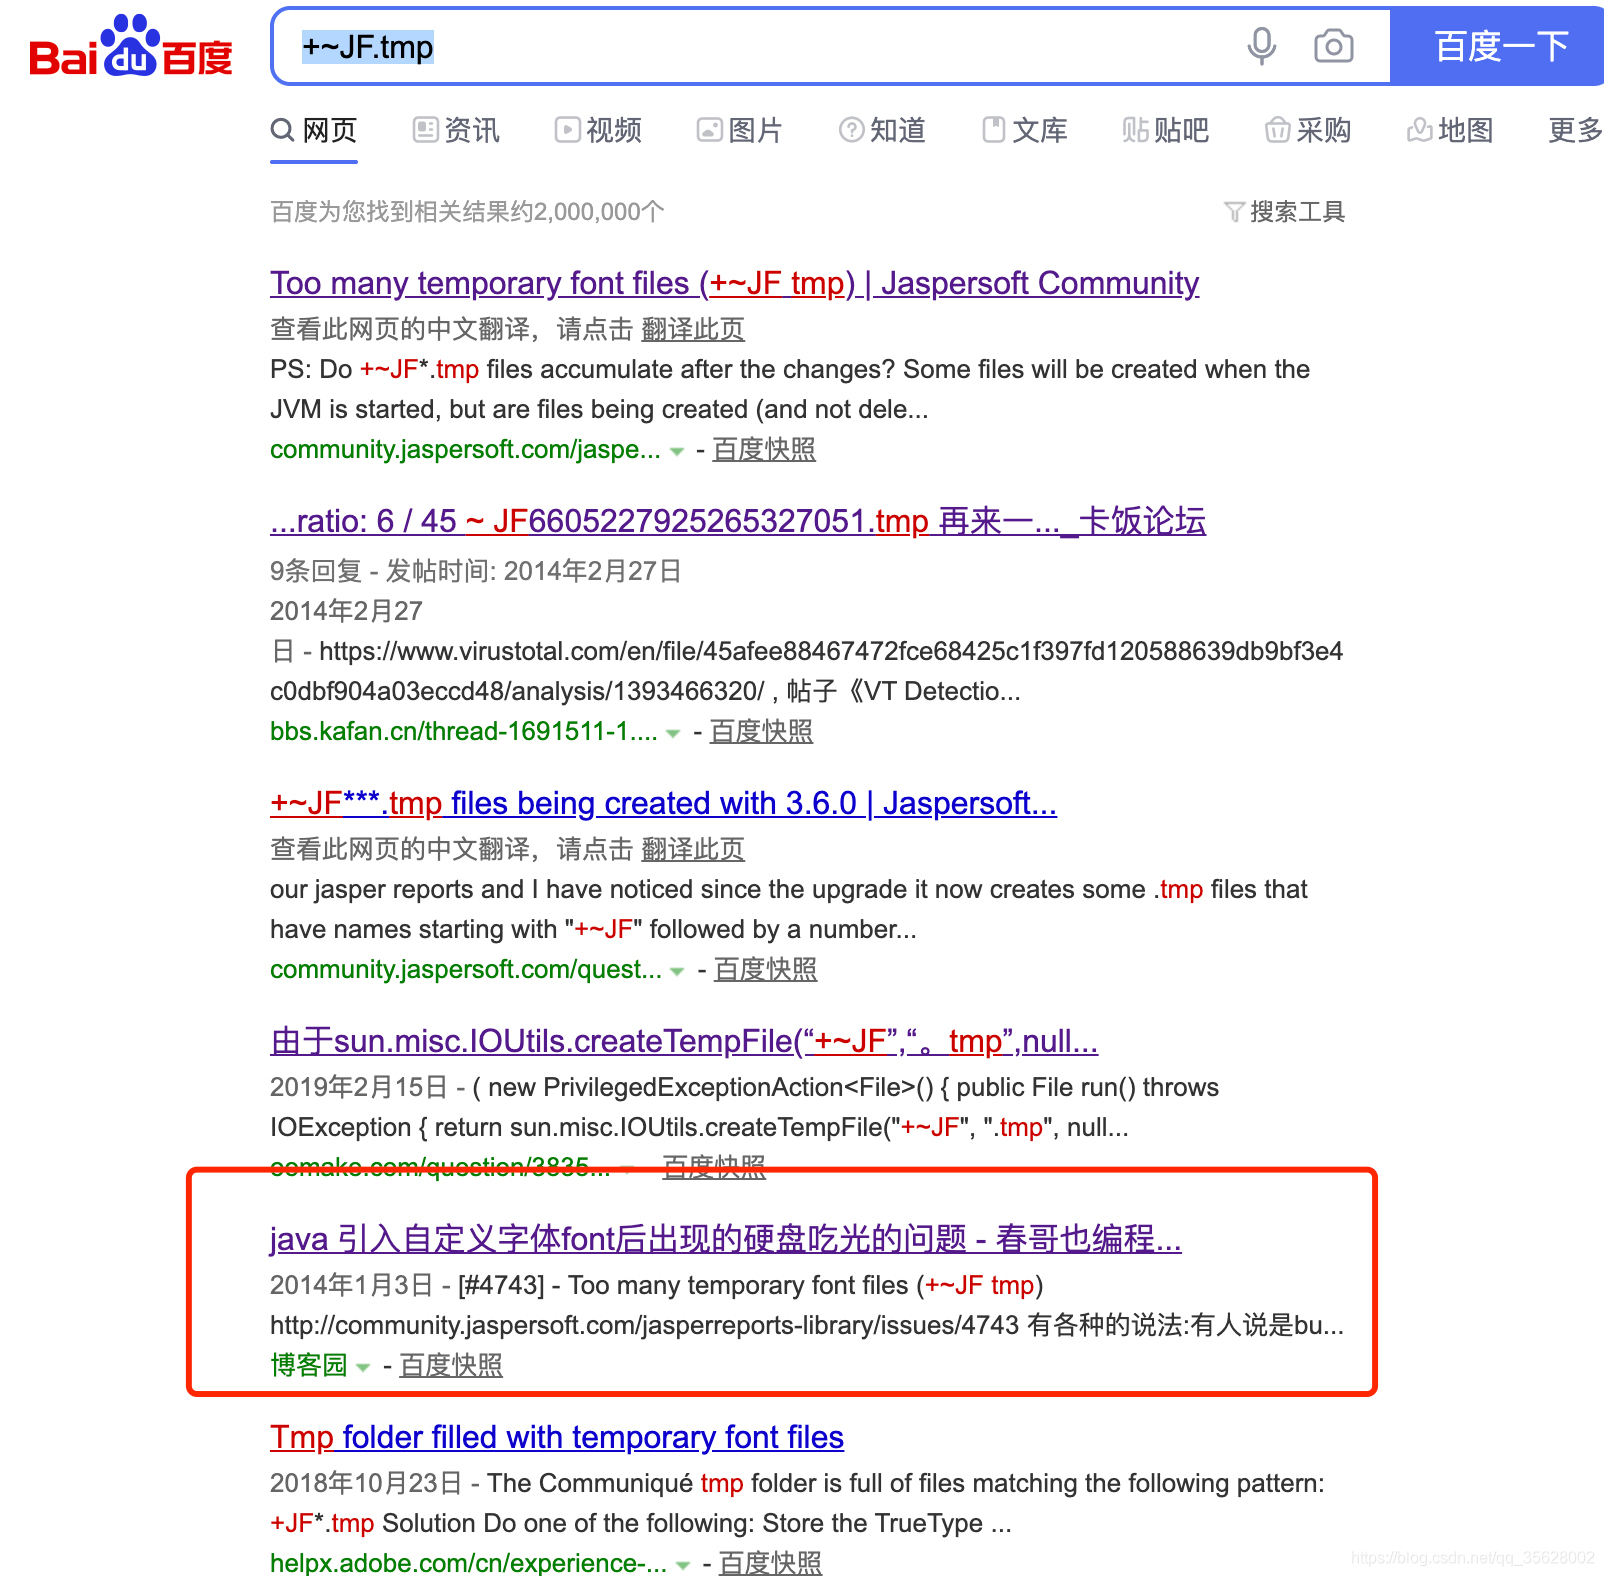
Task: Click 翻译此页 under first Jaspersoft result
Action: click(x=693, y=329)
